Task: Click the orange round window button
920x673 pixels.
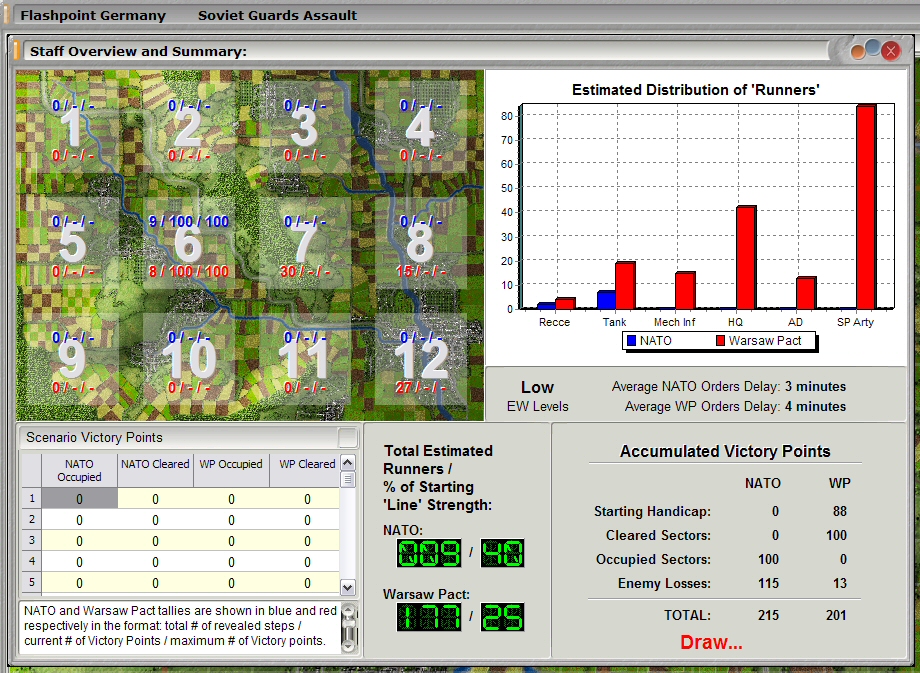Action: (858, 52)
